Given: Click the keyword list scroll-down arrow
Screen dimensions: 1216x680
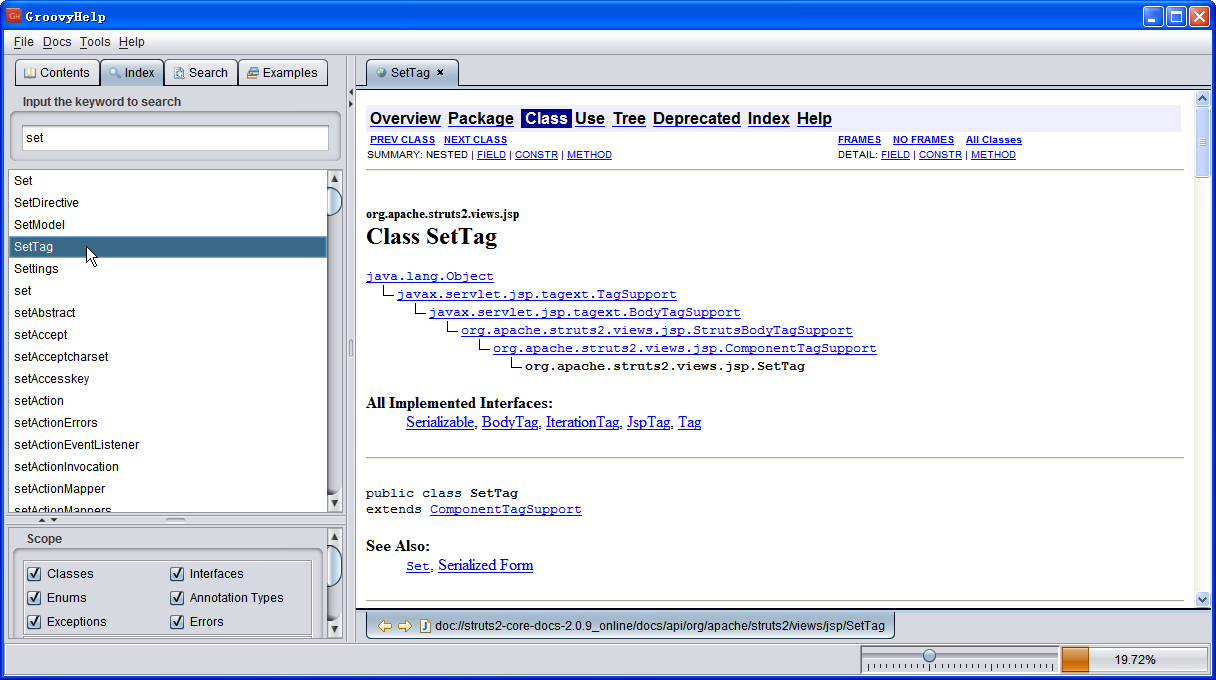Looking at the screenshot, I should click(x=335, y=503).
